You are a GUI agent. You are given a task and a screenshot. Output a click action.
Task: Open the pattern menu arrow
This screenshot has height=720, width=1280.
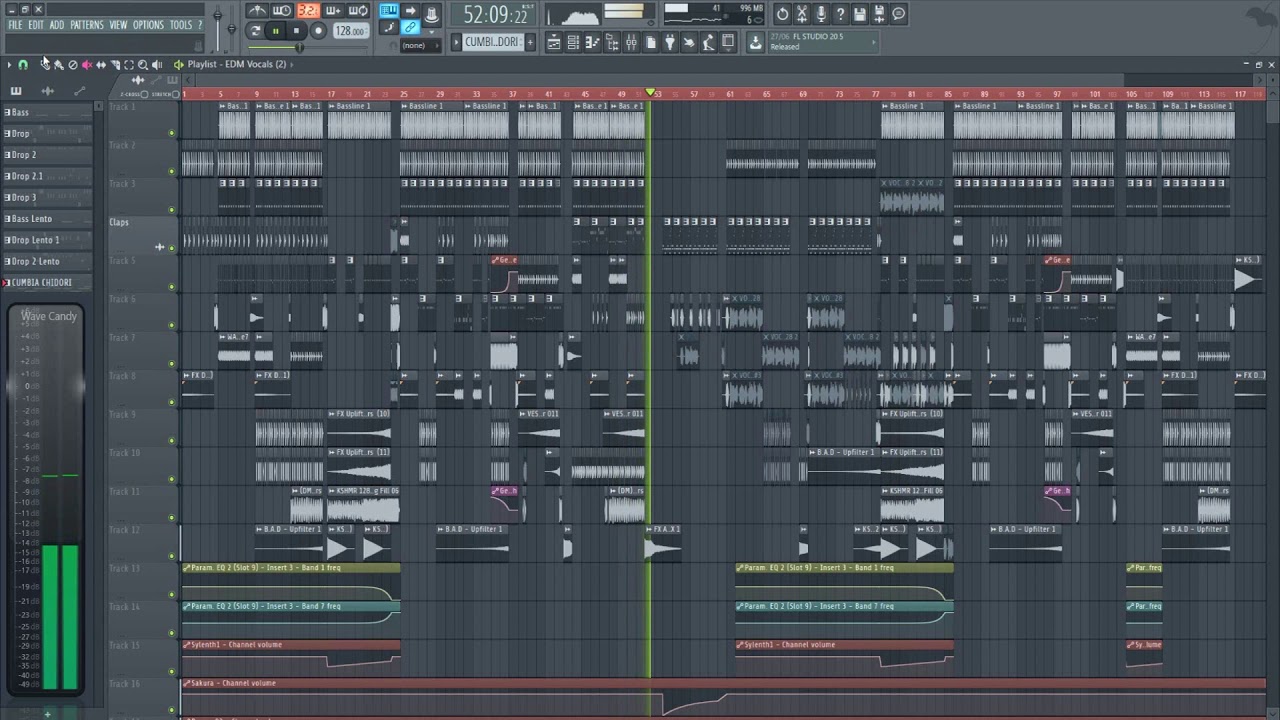(x=456, y=42)
